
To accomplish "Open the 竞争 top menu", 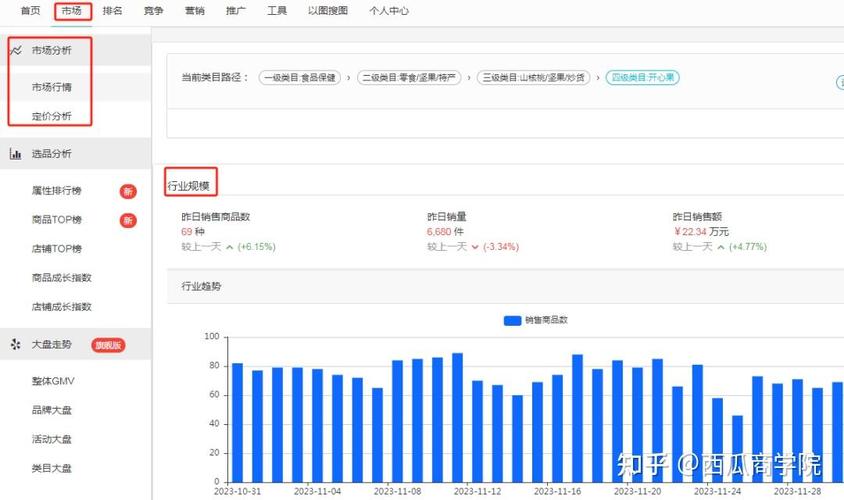I will click(153, 11).
